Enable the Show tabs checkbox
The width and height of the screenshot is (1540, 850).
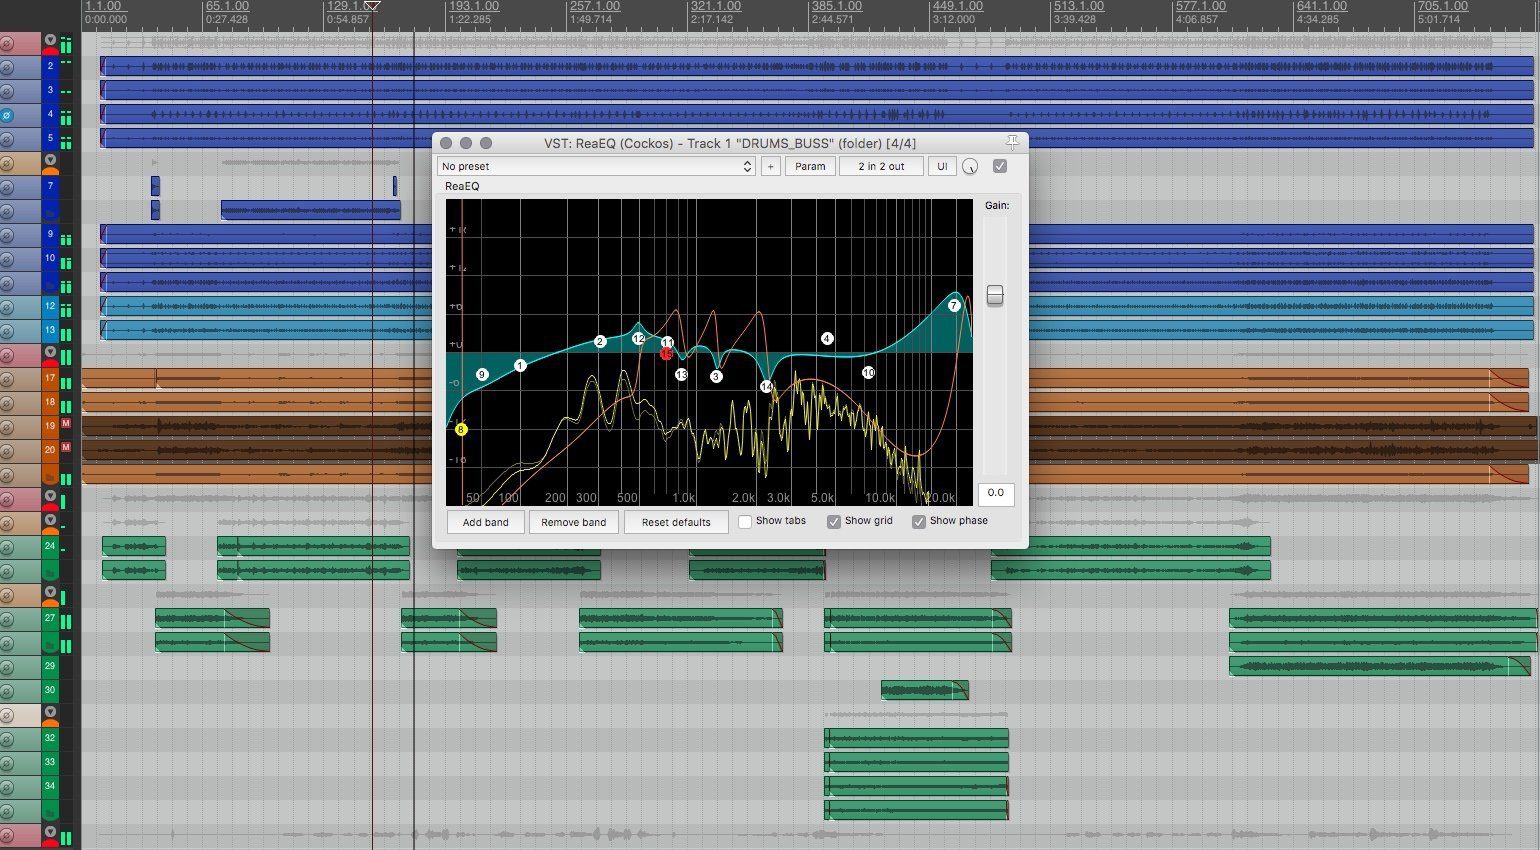point(745,521)
